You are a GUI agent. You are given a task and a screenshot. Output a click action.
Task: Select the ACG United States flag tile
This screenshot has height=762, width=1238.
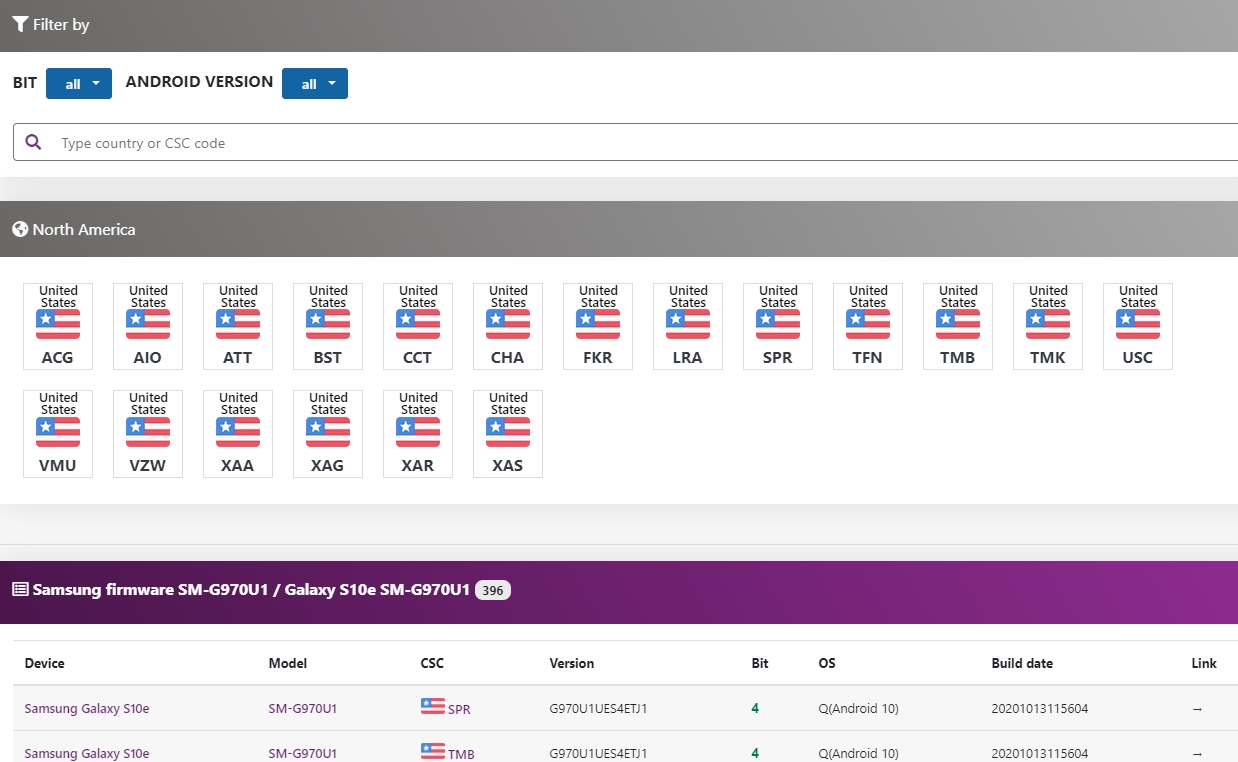[x=58, y=326]
